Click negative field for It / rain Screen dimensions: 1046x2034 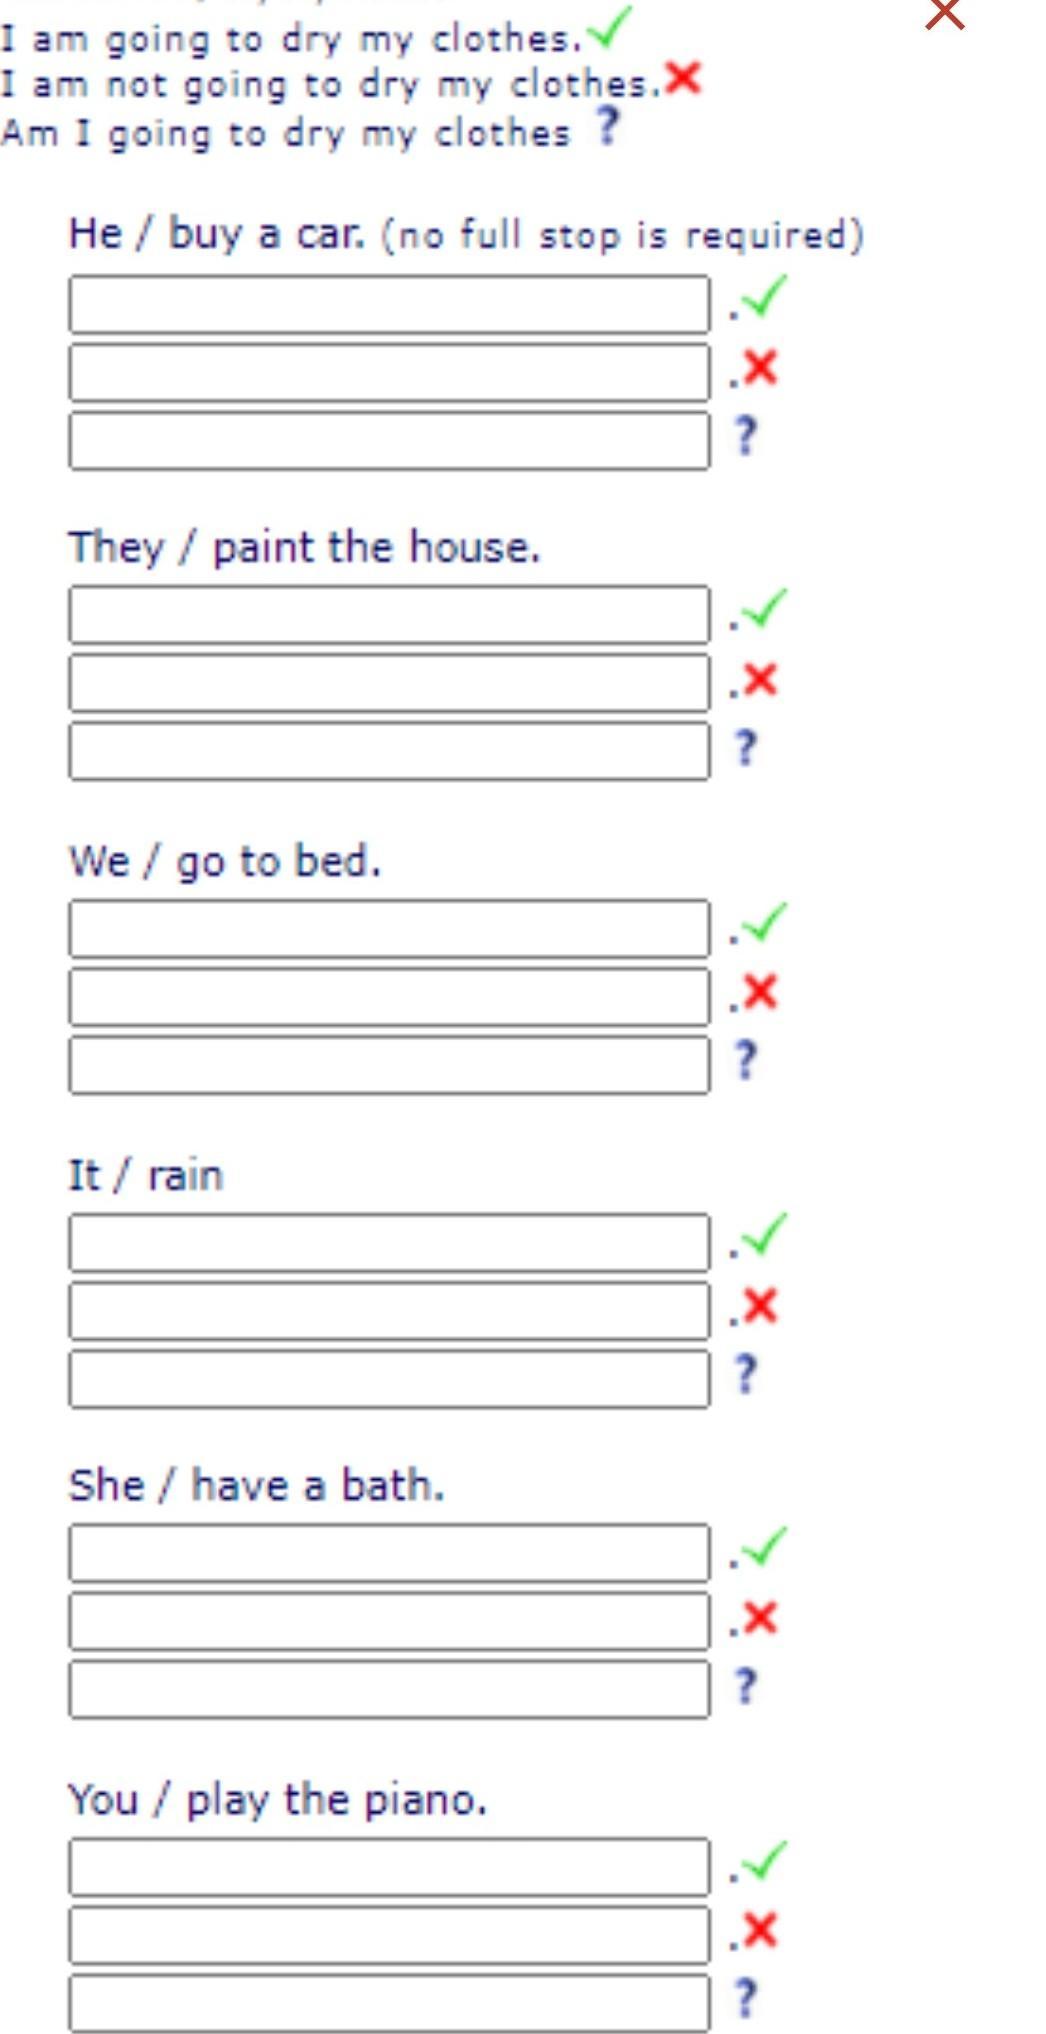tap(389, 1311)
